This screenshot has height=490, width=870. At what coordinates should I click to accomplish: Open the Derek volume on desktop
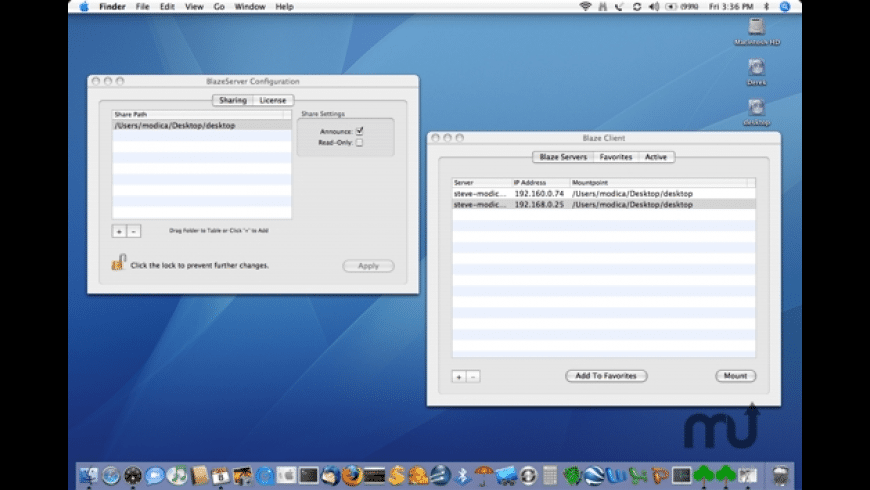pos(757,68)
